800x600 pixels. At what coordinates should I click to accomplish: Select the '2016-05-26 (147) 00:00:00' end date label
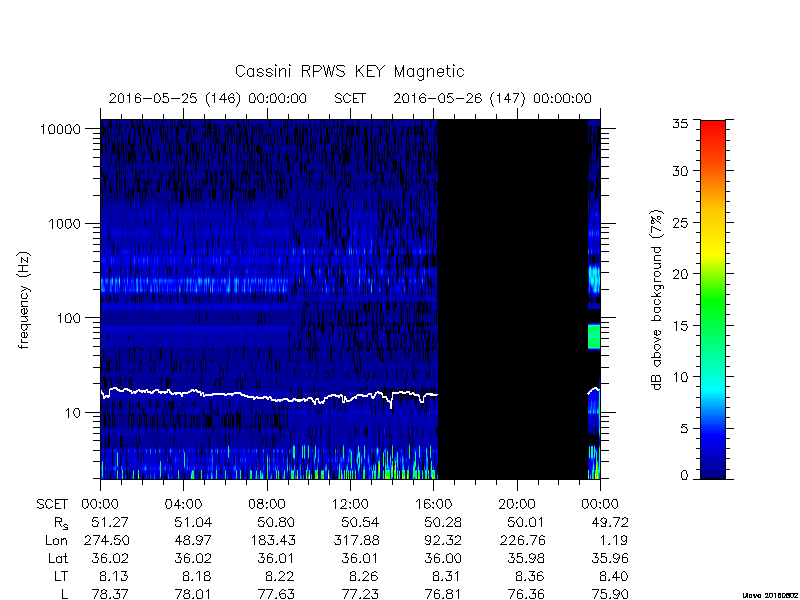[492, 98]
